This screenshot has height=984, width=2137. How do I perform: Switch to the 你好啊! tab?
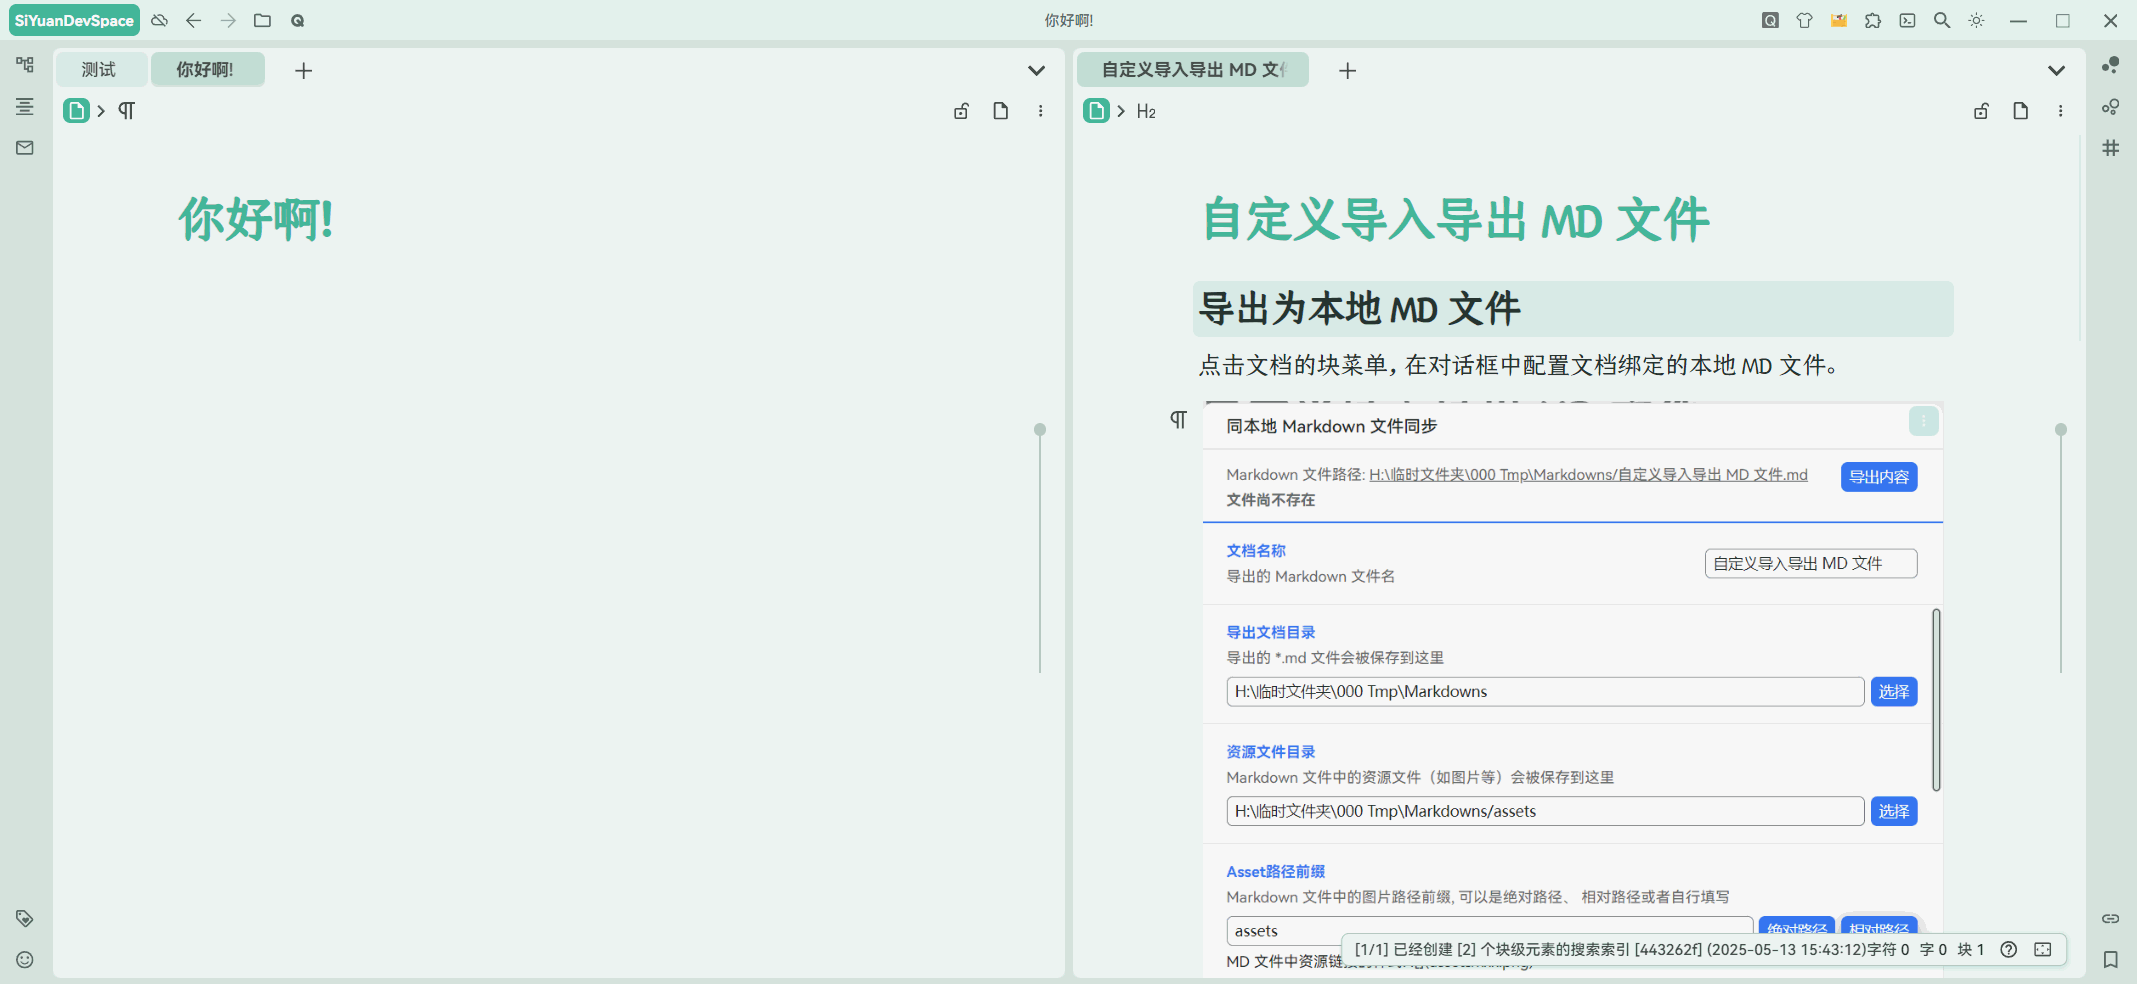coord(208,69)
